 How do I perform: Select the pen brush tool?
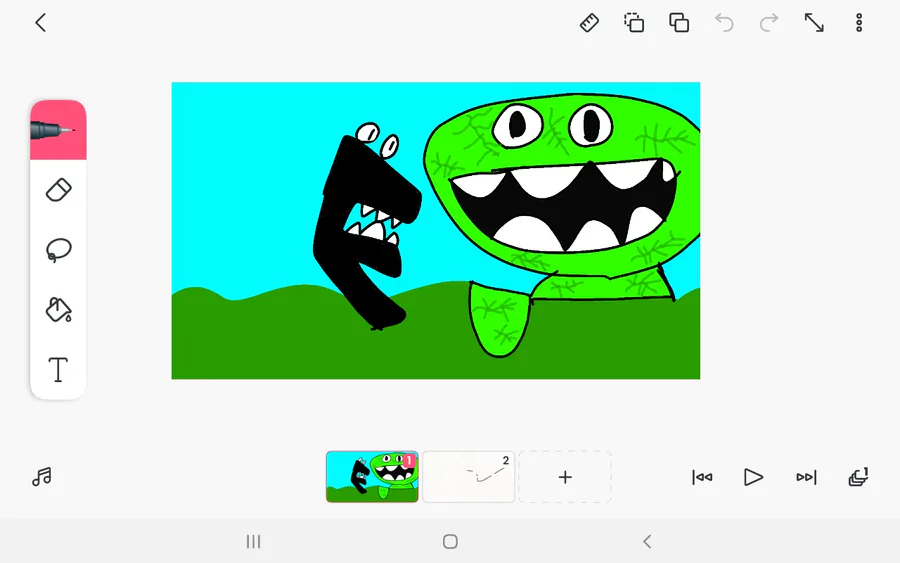[x=58, y=130]
